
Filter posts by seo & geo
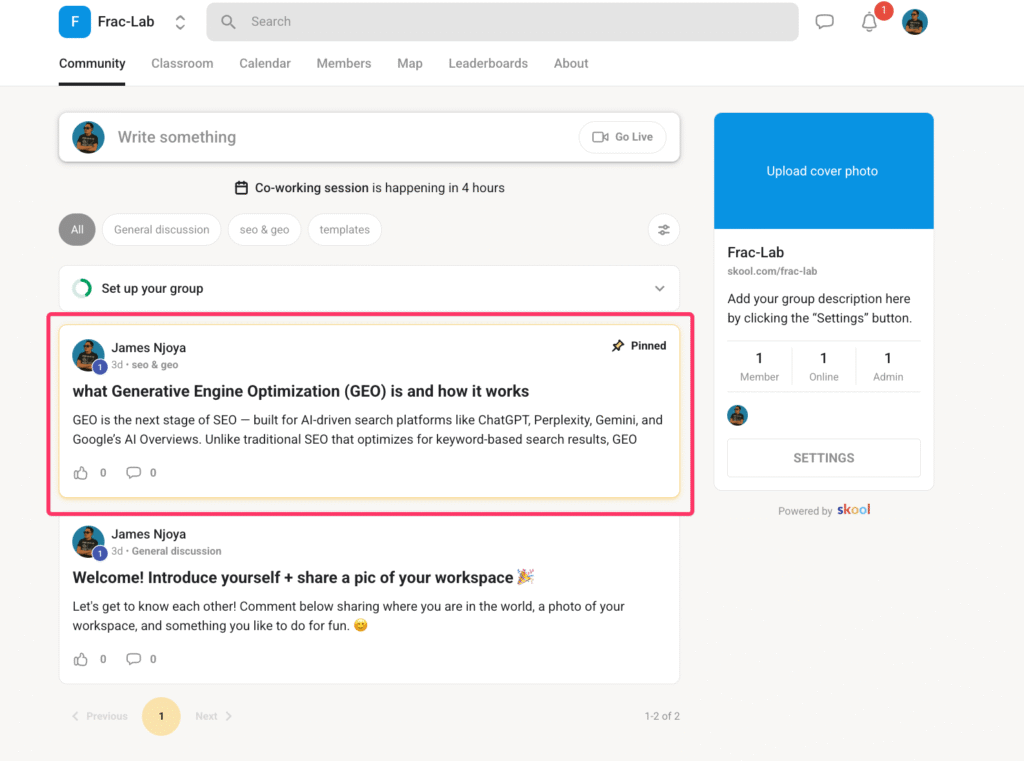click(264, 230)
